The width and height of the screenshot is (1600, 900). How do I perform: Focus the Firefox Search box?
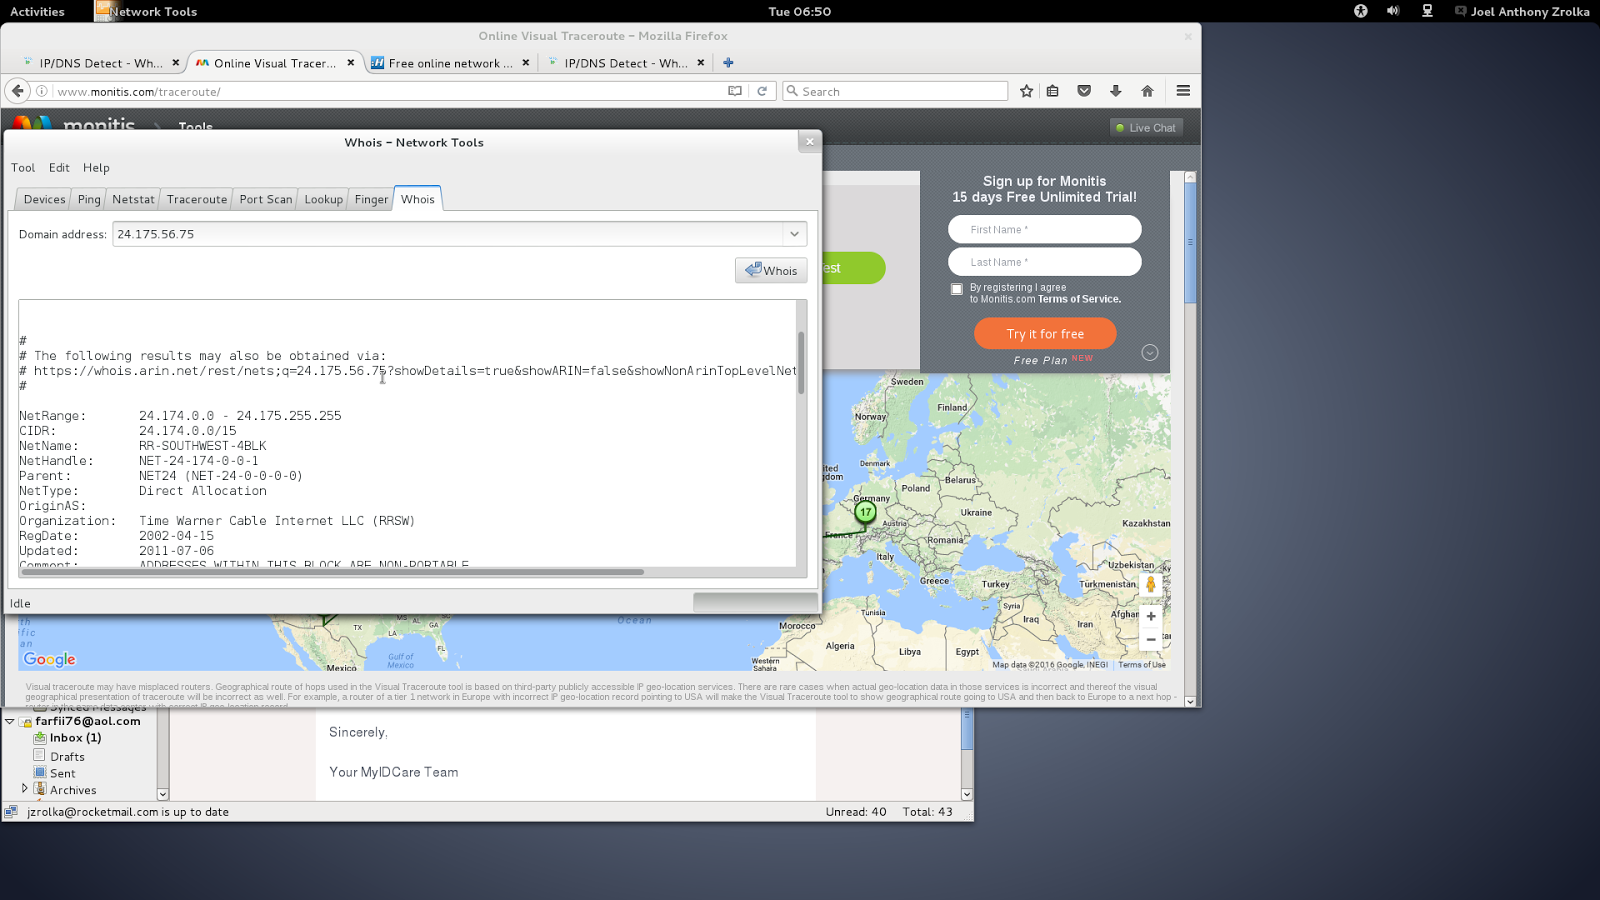point(895,91)
